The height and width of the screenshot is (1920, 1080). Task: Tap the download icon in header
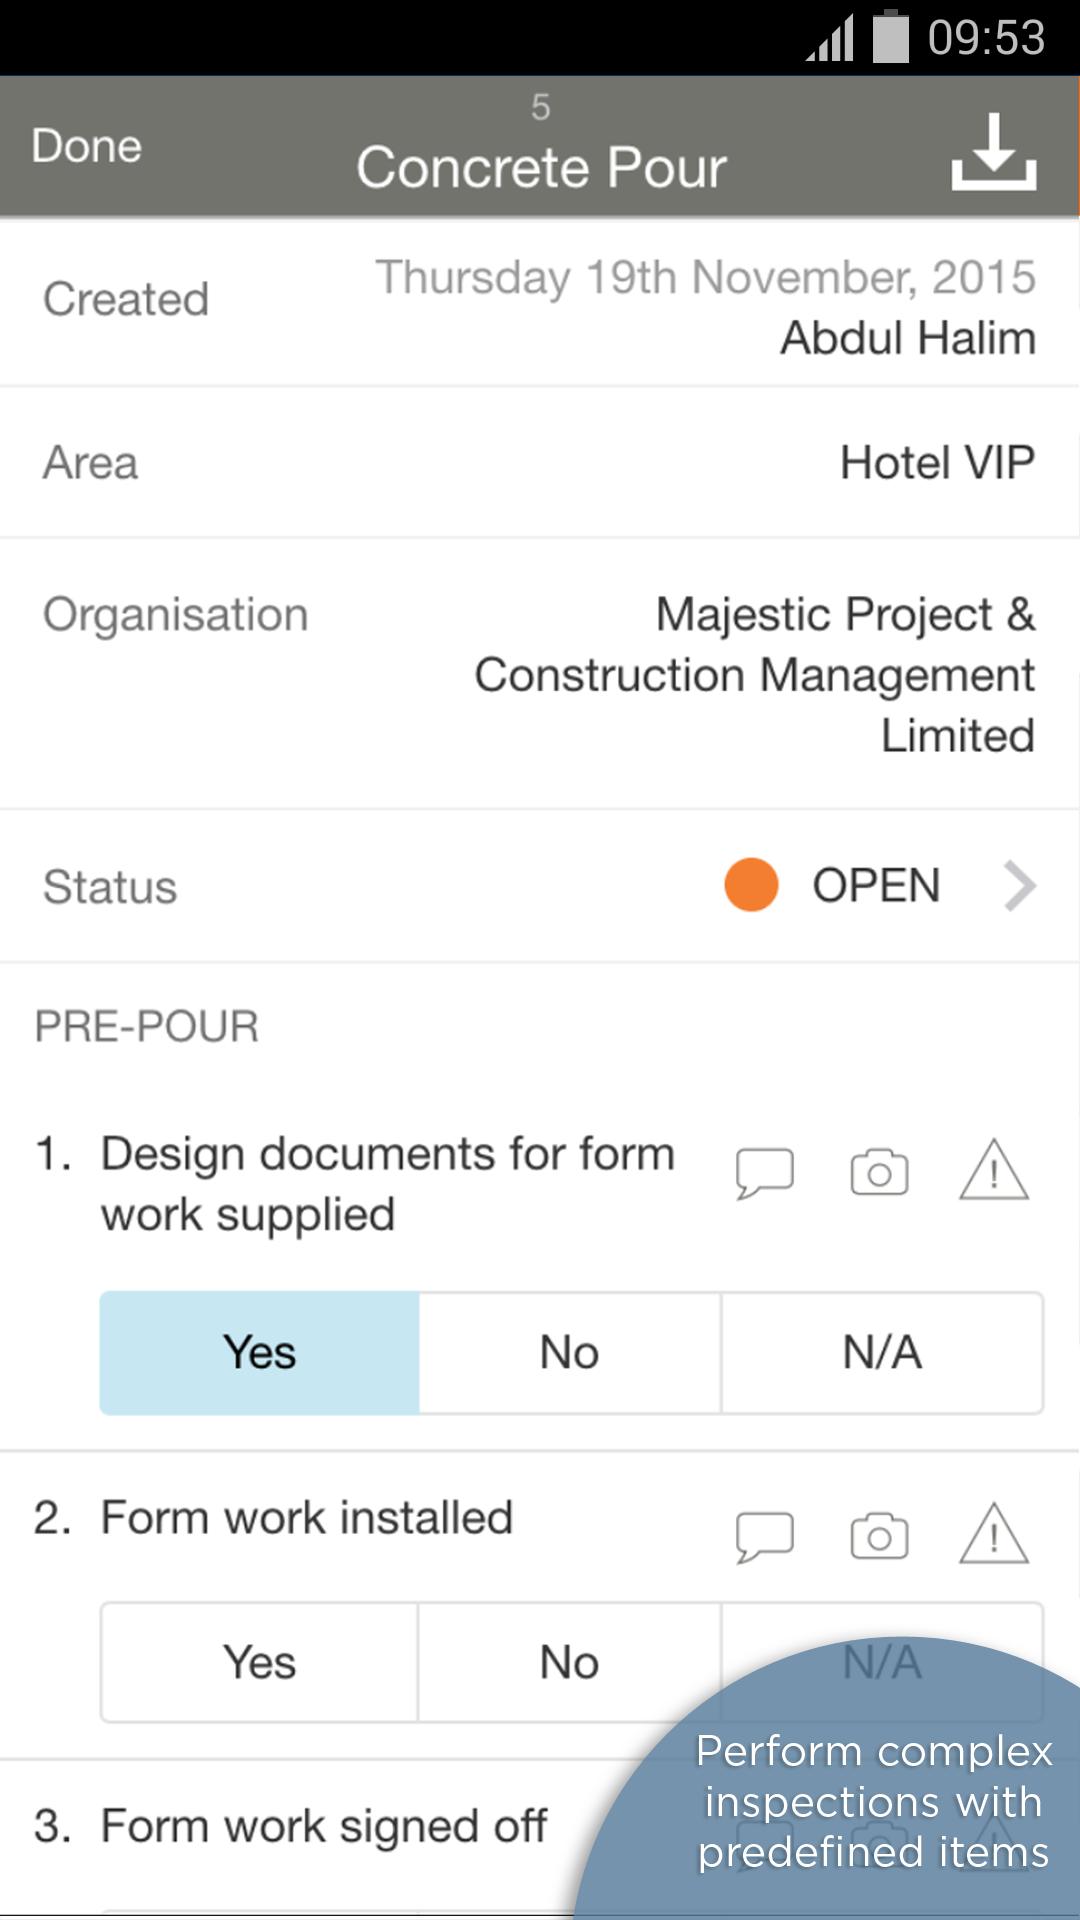point(993,152)
